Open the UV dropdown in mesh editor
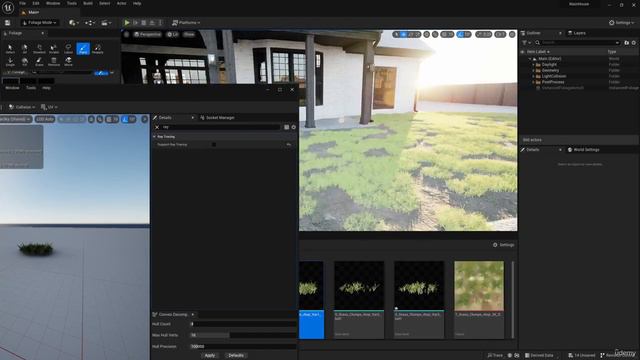 pos(49,107)
